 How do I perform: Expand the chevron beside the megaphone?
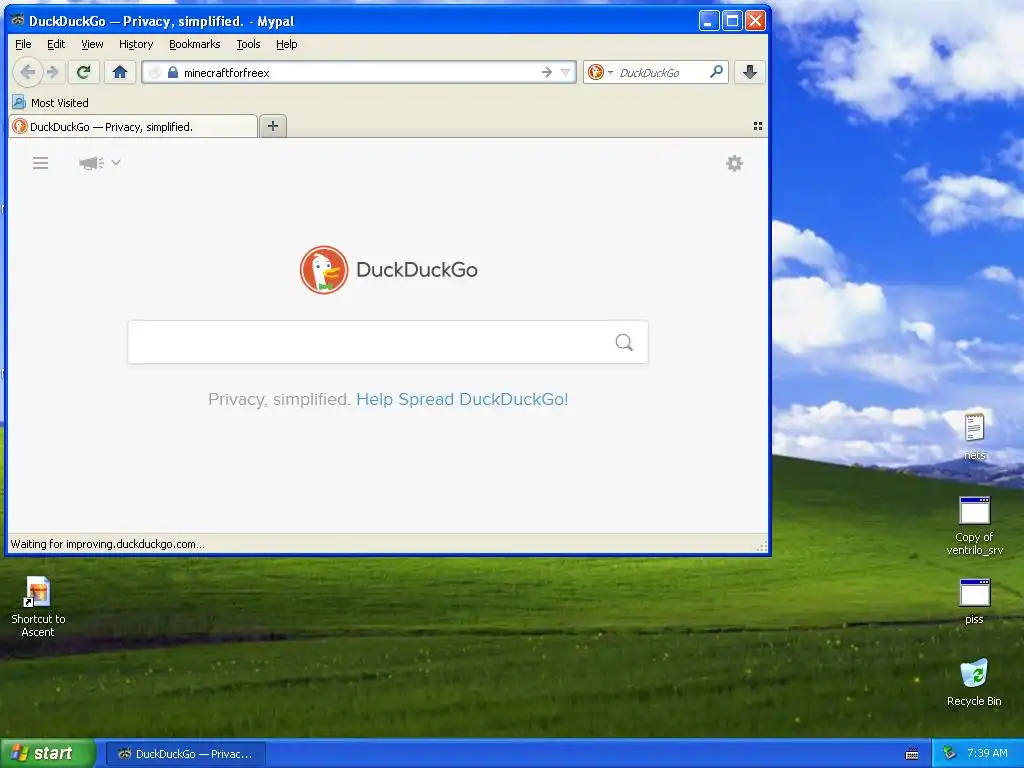[x=116, y=162]
